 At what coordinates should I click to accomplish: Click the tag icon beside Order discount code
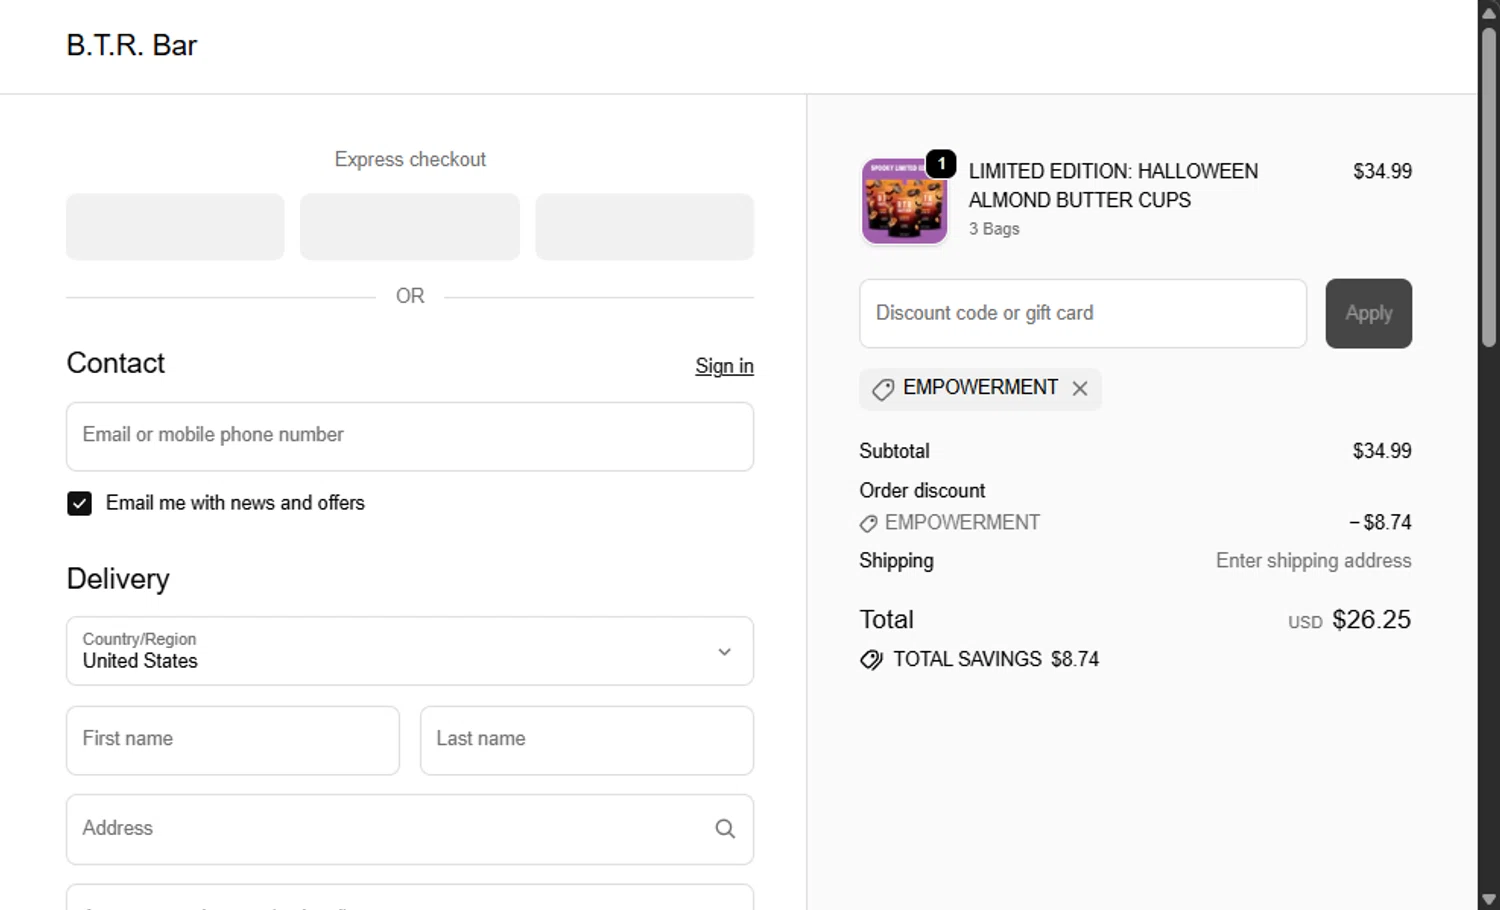point(868,523)
